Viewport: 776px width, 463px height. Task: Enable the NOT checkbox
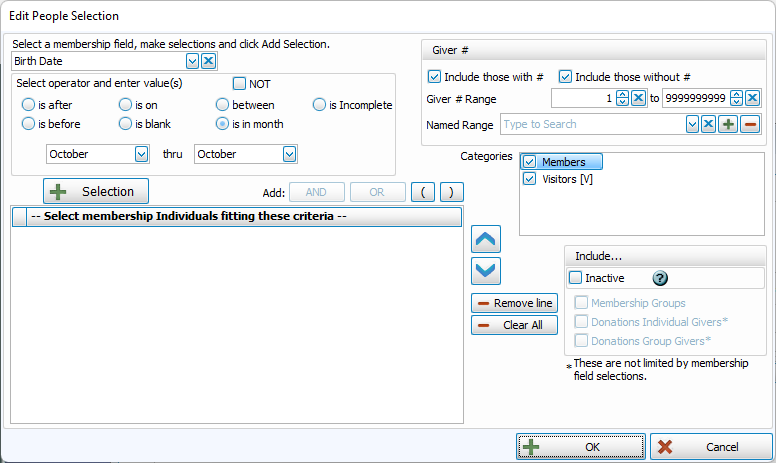[240, 84]
